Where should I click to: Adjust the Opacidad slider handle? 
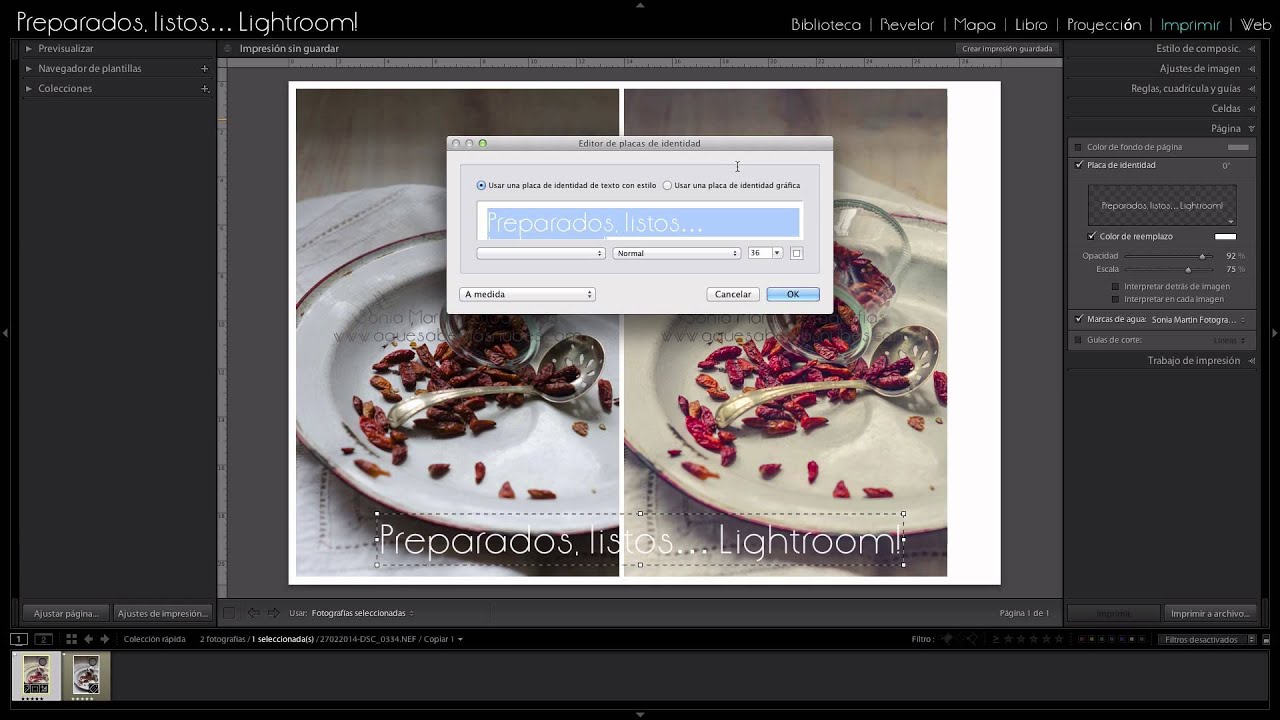(1202, 256)
